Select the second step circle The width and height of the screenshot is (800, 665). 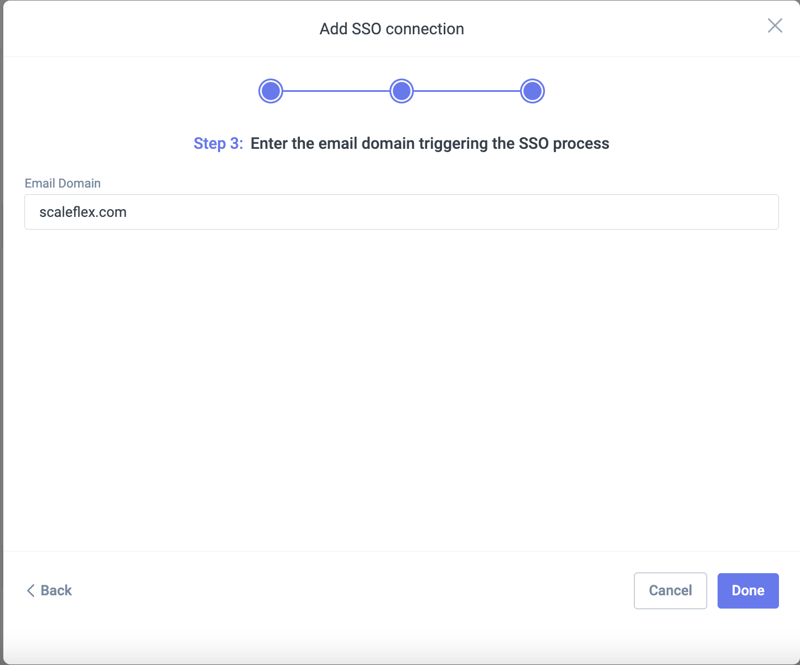pos(401,91)
